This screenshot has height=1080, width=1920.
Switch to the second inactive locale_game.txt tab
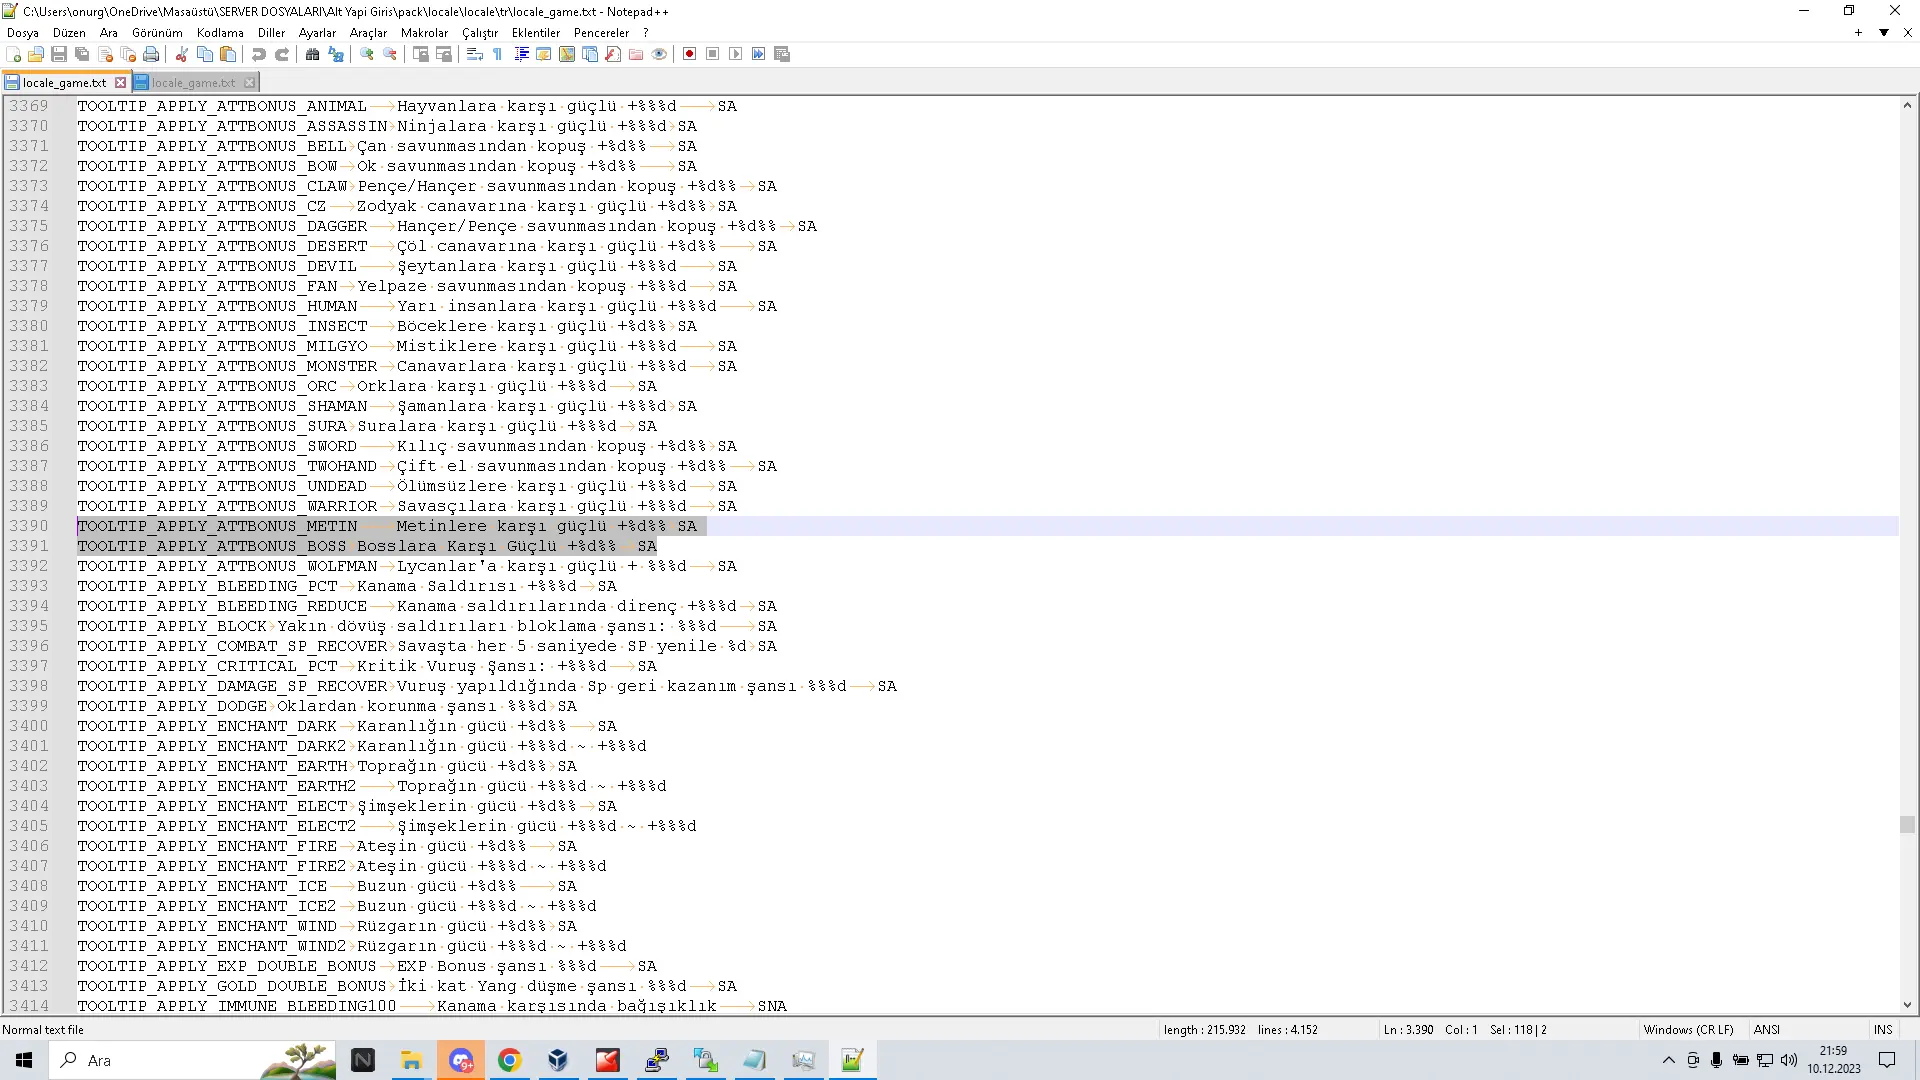pos(193,83)
